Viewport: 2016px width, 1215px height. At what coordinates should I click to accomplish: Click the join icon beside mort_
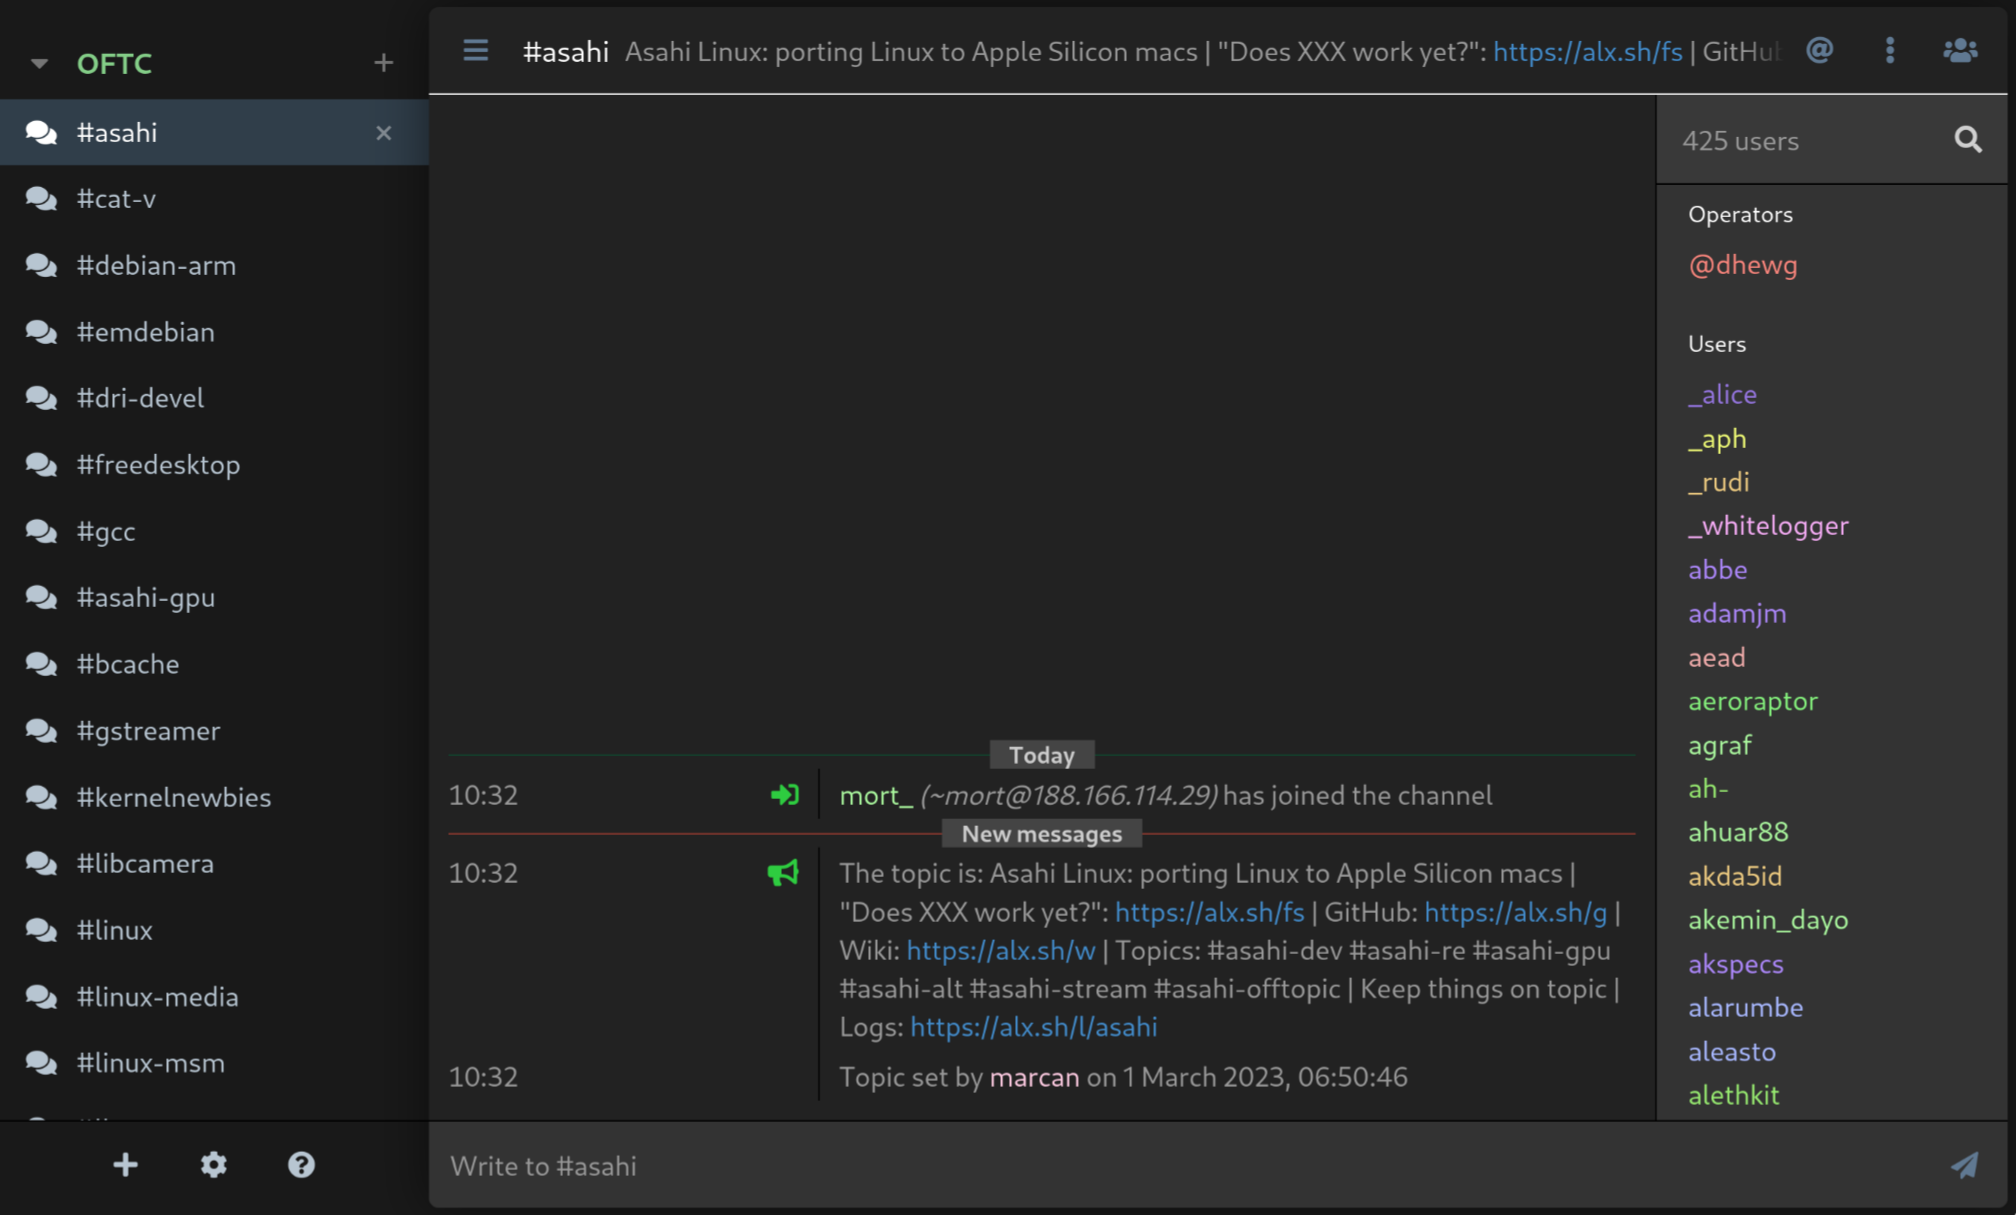[784, 795]
